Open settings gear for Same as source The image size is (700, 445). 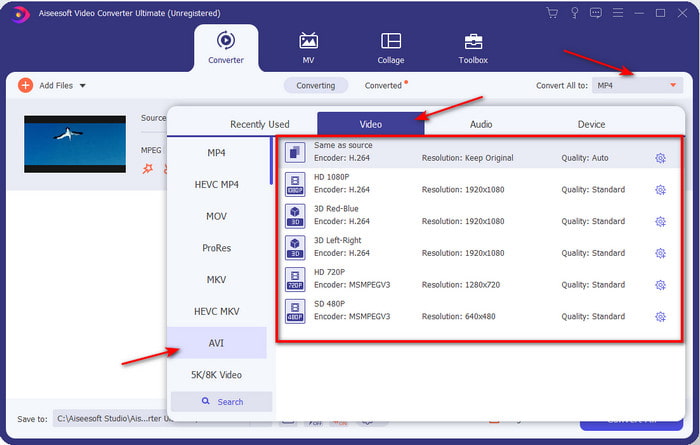(660, 158)
